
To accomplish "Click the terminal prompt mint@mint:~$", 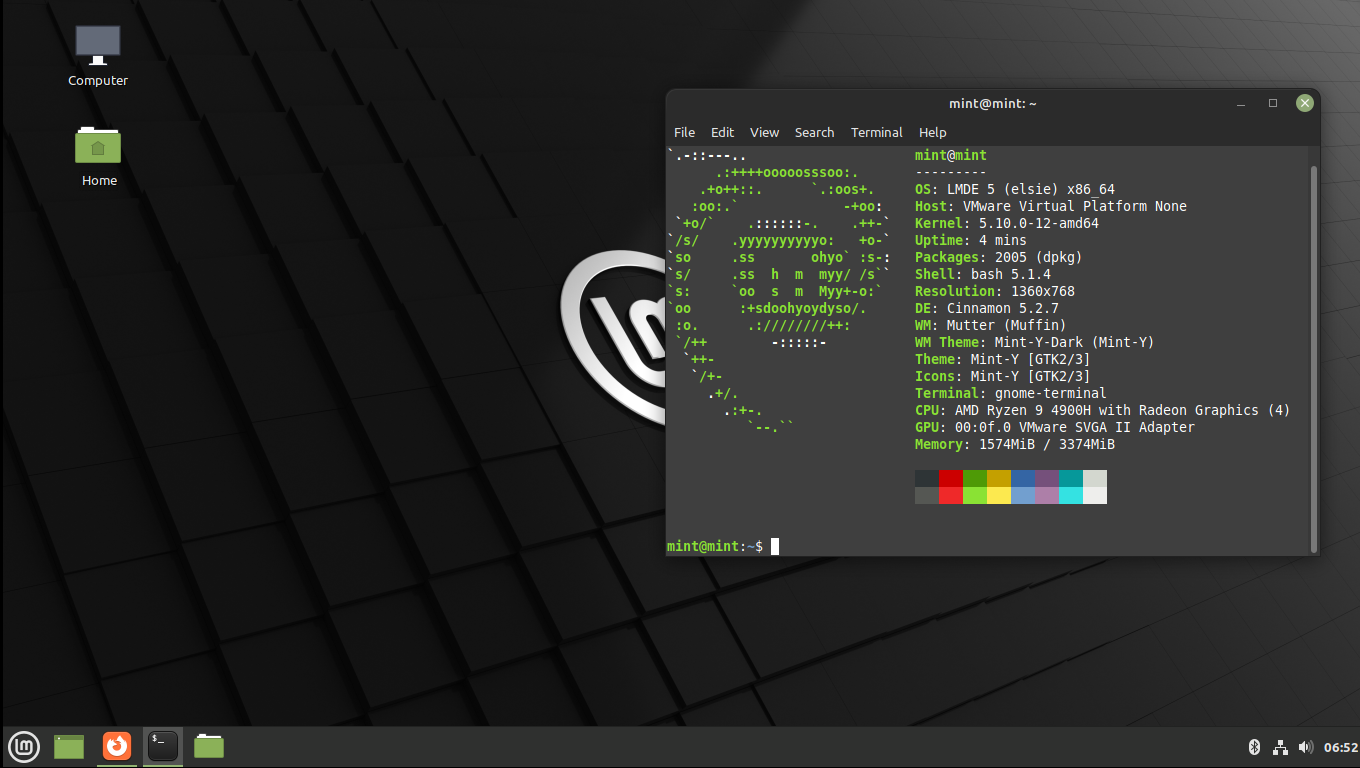I will click(715, 546).
